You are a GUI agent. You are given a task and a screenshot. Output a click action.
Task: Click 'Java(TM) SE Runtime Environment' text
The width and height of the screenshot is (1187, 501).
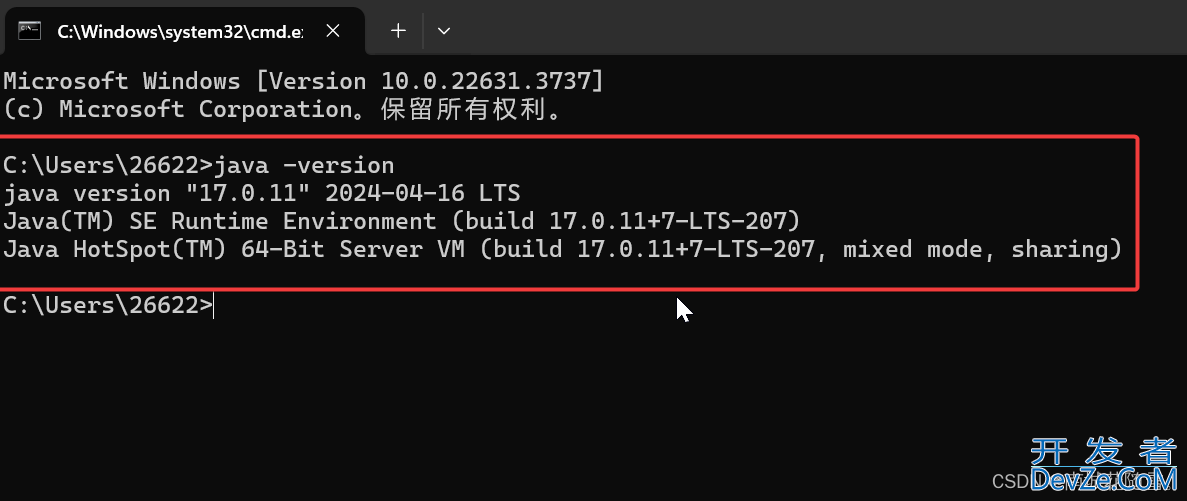[x=220, y=221]
